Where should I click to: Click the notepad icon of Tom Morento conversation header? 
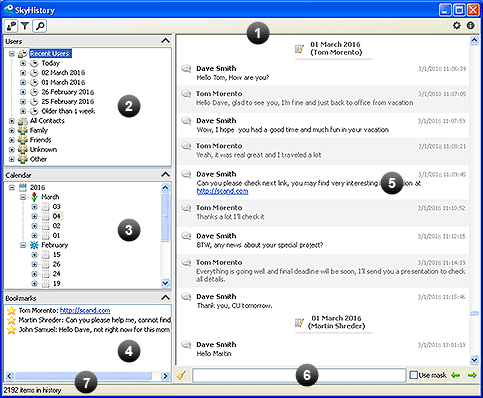[299, 49]
